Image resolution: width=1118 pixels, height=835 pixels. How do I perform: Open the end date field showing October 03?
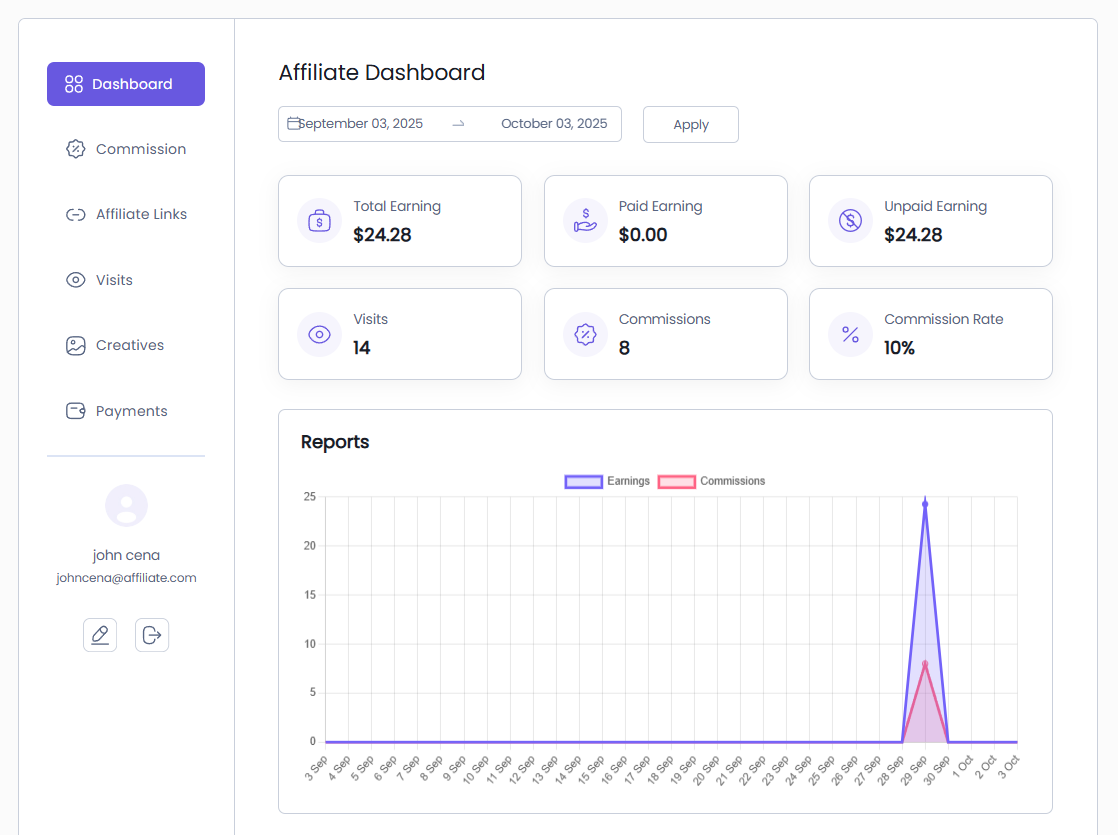coord(555,123)
